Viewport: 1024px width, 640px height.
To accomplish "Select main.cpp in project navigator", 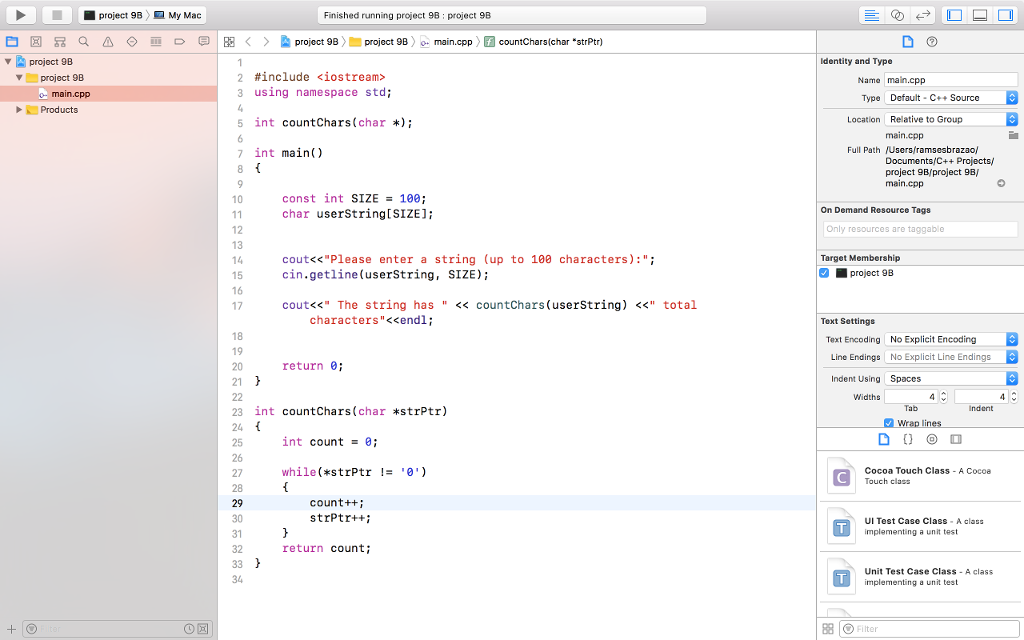I will [70, 94].
